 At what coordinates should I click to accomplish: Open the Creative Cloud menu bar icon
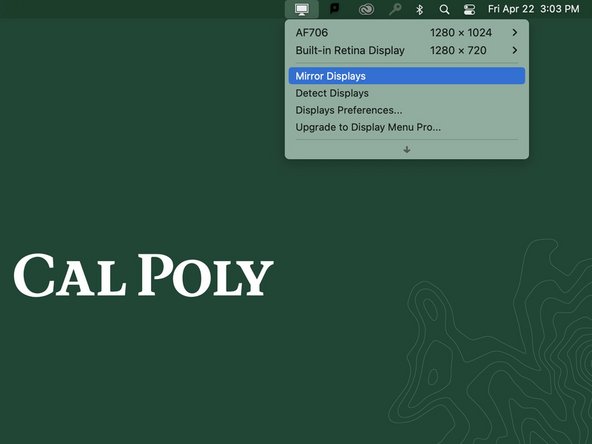click(x=366, y=9)
